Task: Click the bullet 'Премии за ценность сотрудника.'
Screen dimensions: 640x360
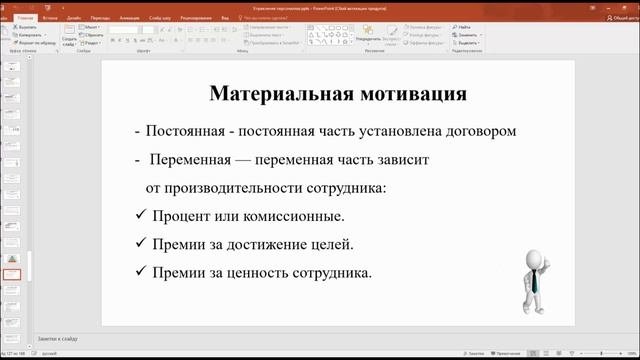Action: tap(262, 273)
